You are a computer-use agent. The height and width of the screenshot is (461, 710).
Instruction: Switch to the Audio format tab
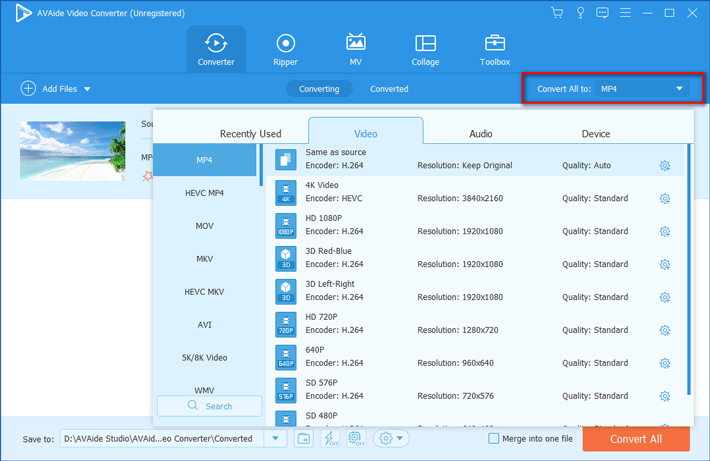pyautogui.click(x=480, y=133)
